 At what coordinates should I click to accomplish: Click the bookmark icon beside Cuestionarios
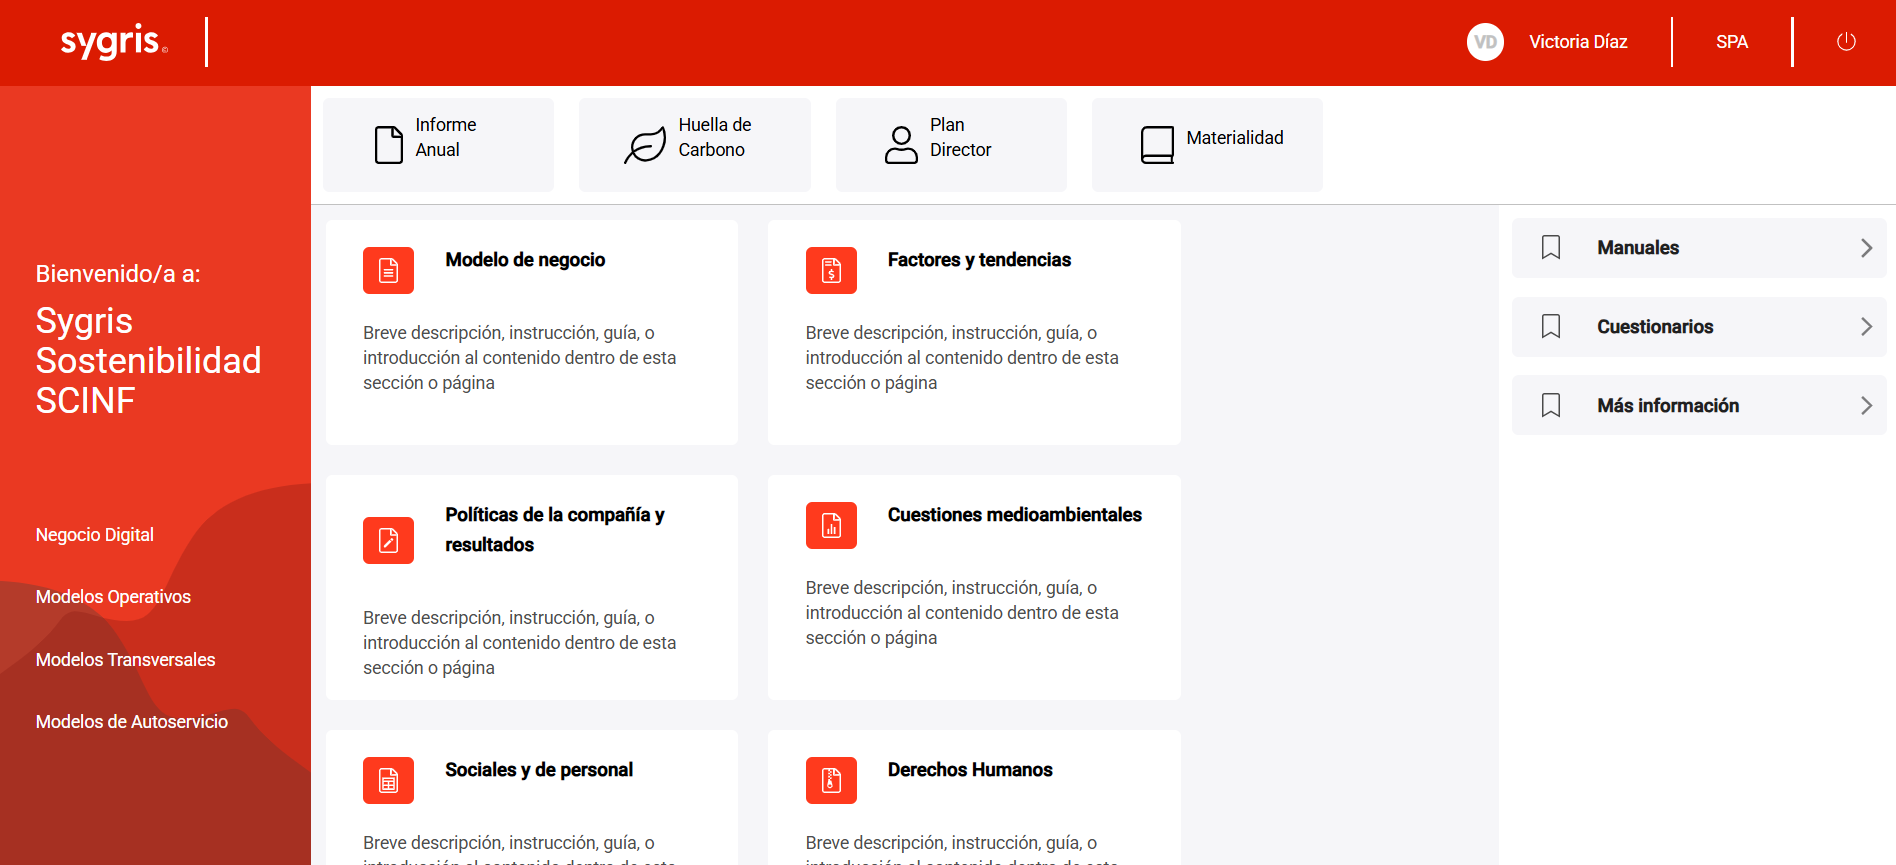(1551, 326)
